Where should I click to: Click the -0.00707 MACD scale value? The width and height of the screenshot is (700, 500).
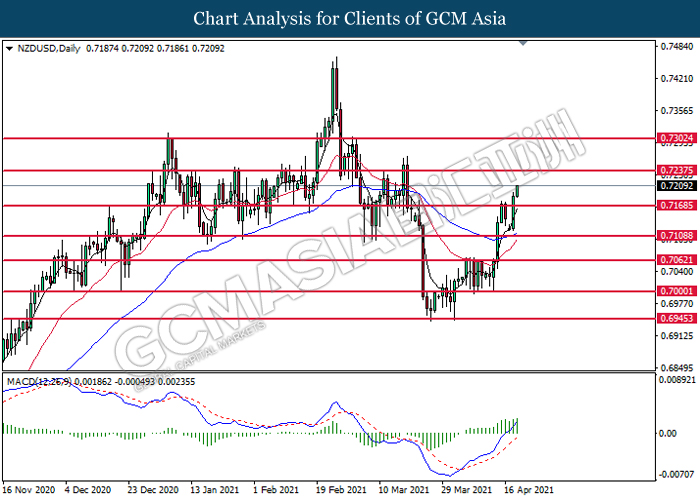(677, 474)
